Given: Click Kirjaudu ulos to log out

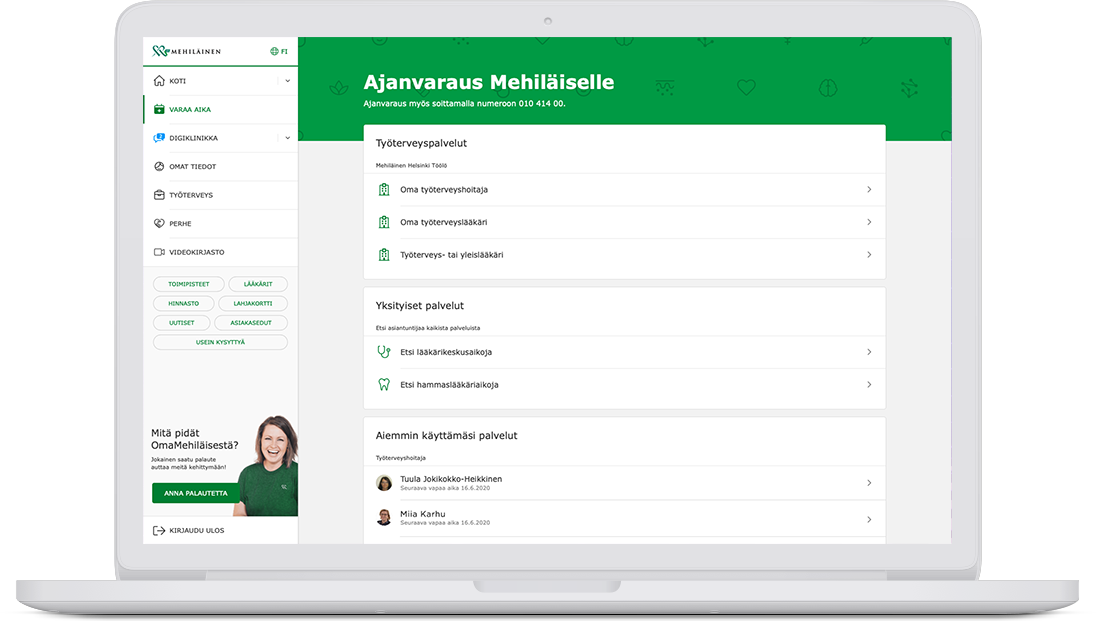Looking at the screenshot, I should click(220, 531).
